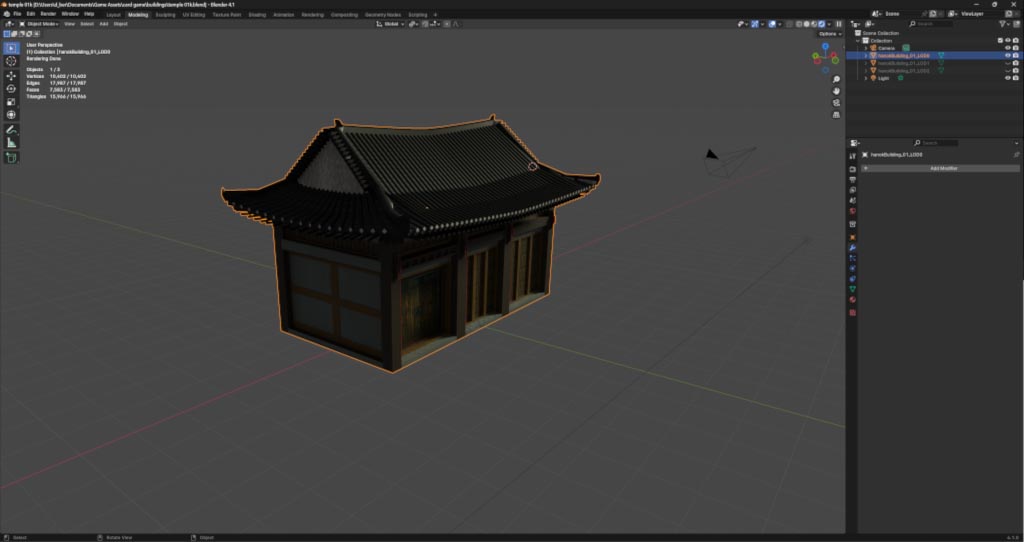
Task: Click the Add Cube tool
Action: (x=11, y=157)
